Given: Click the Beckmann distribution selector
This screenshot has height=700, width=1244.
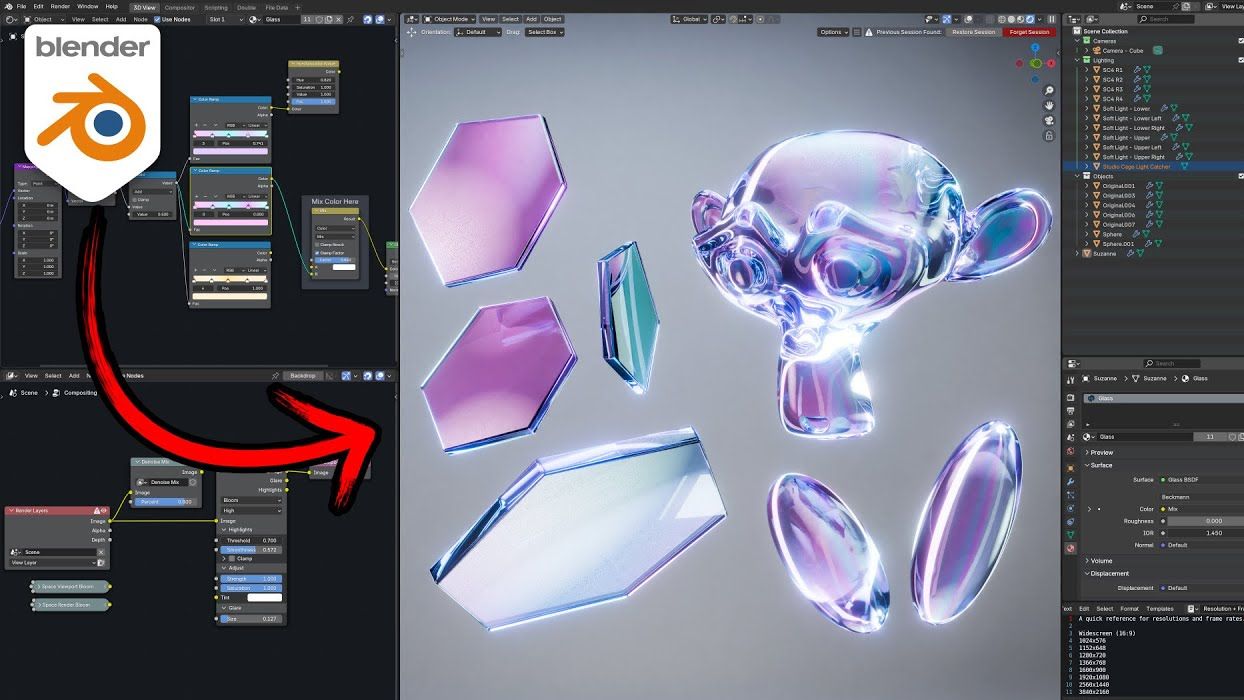Looking at the screenshot, I should (1201, 496).
